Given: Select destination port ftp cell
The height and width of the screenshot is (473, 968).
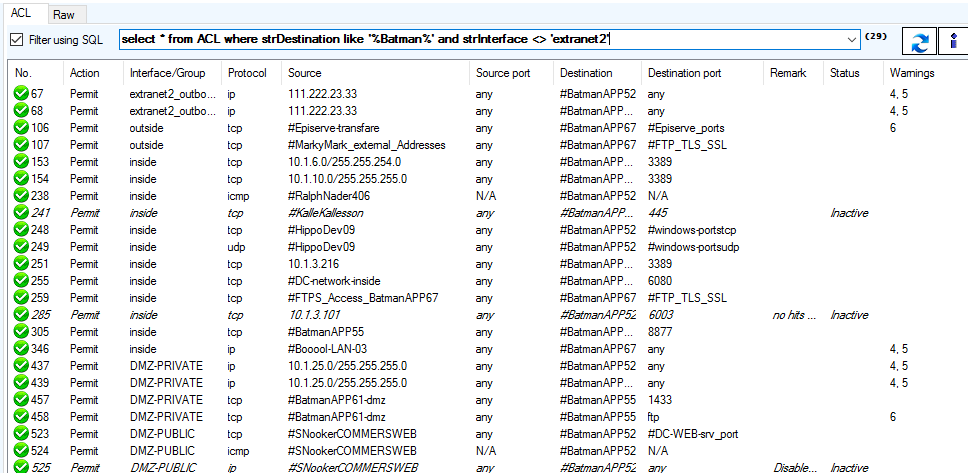Looking at the screenshot, I should coord(653,417).
